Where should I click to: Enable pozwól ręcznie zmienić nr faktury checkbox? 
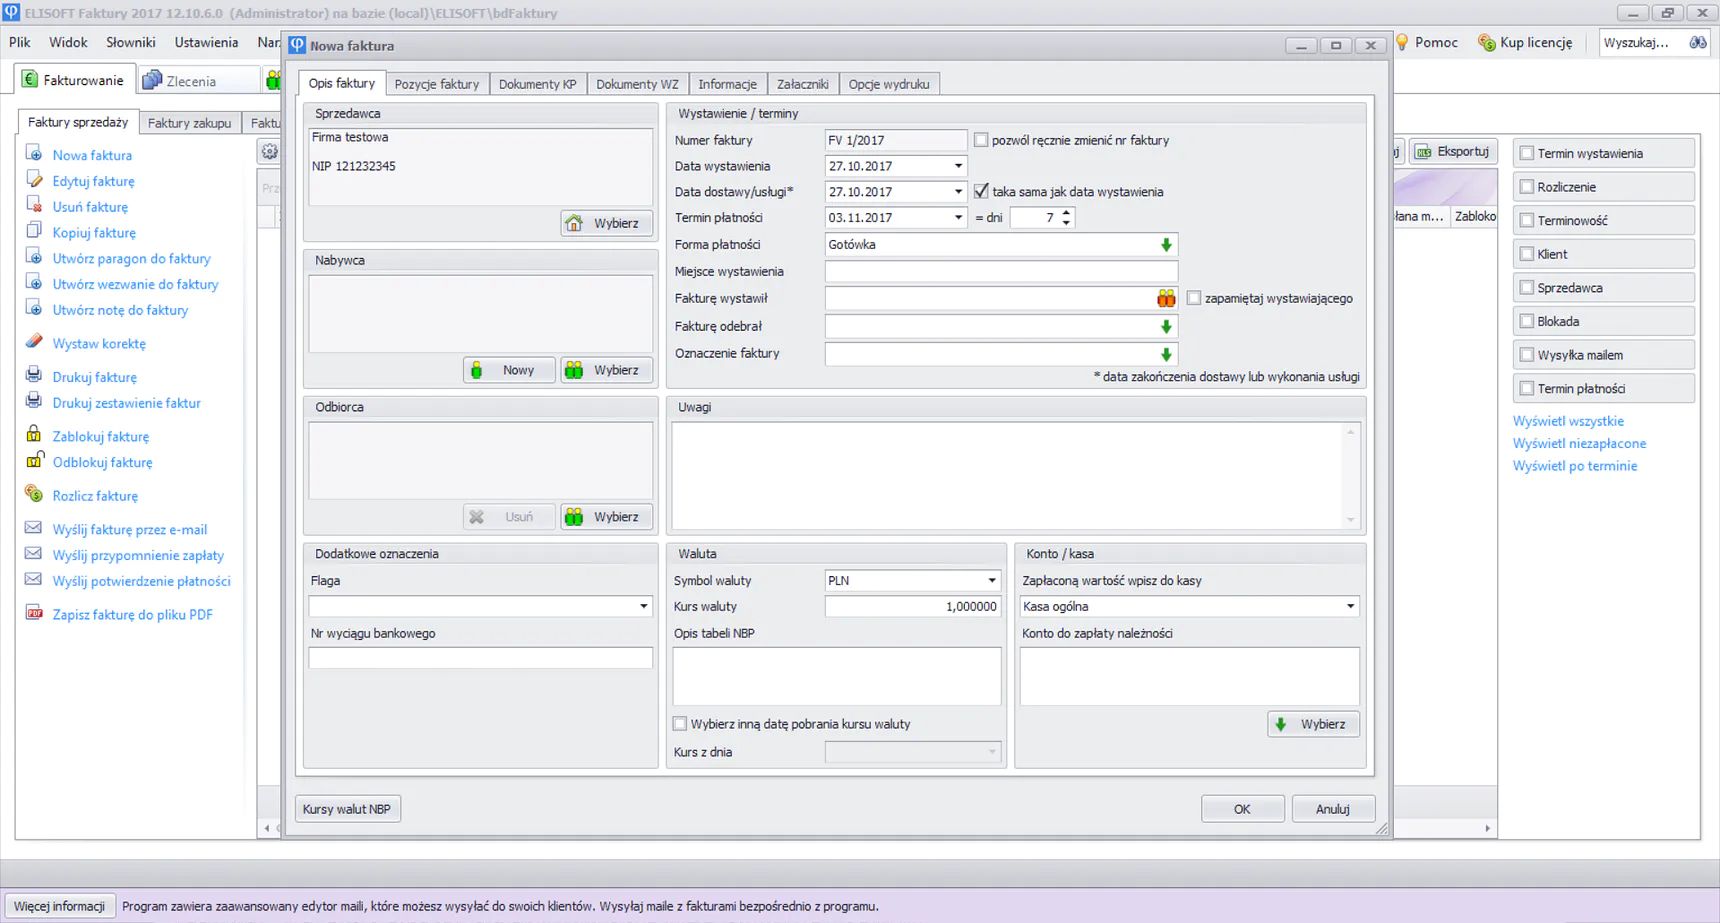(981, 140)
